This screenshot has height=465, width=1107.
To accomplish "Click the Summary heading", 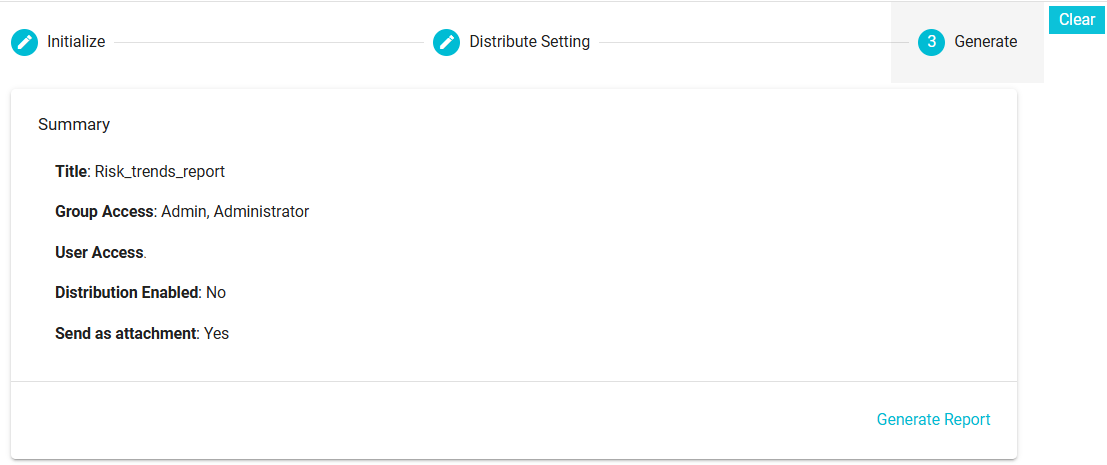I will tap(74, 125).
